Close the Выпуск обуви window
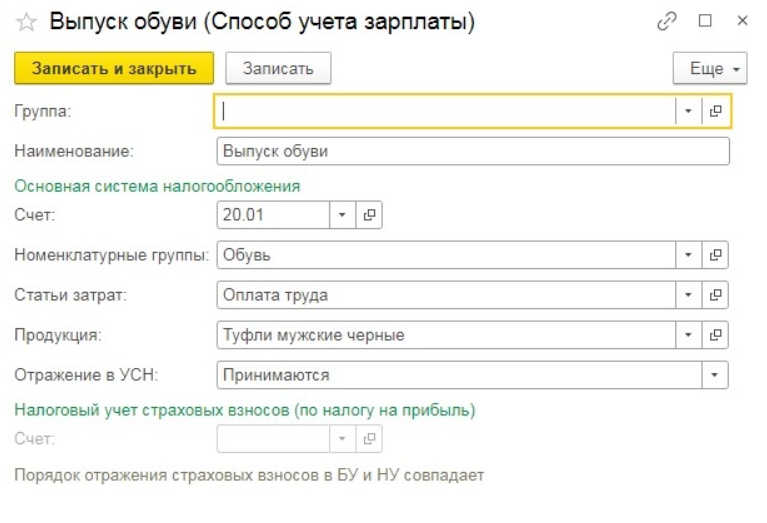The image size is (767, 523). tap(742, 21)
